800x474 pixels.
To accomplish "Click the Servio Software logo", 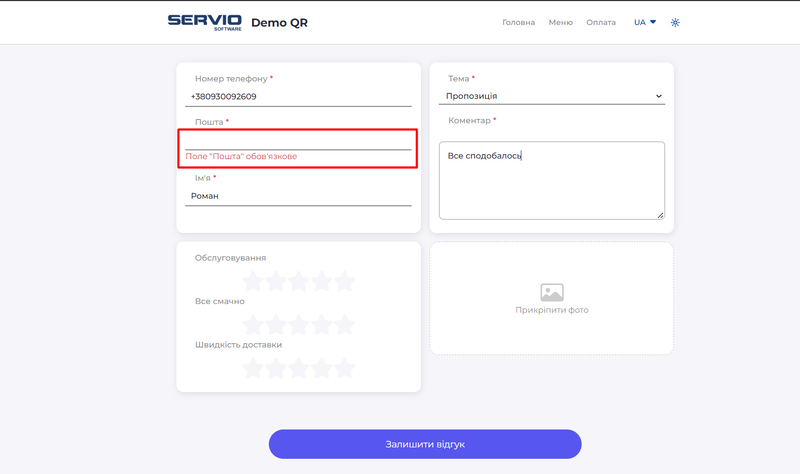I will 204,22.
